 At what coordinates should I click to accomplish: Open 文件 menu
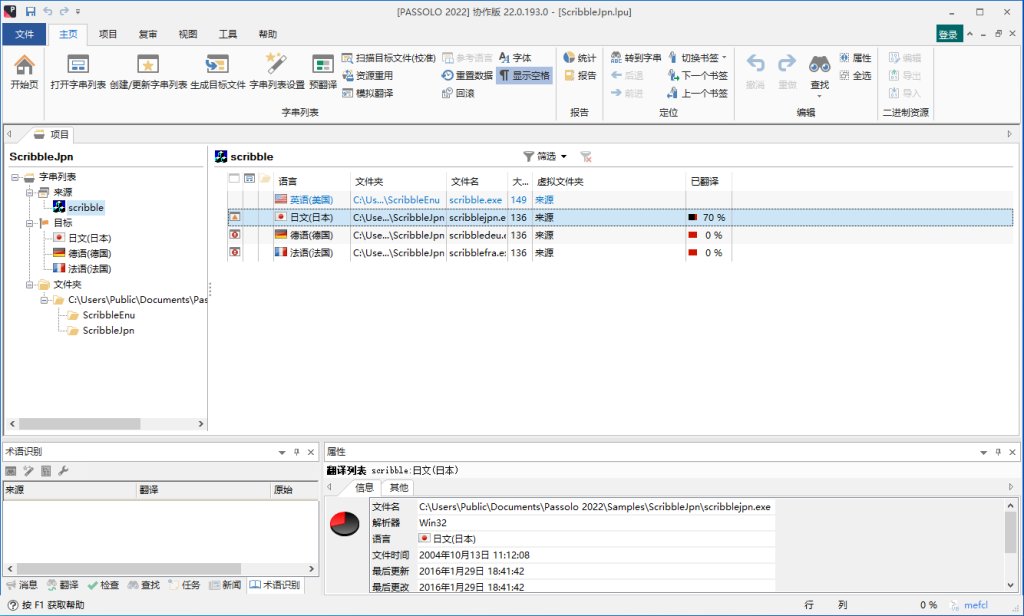pos(24,34)
